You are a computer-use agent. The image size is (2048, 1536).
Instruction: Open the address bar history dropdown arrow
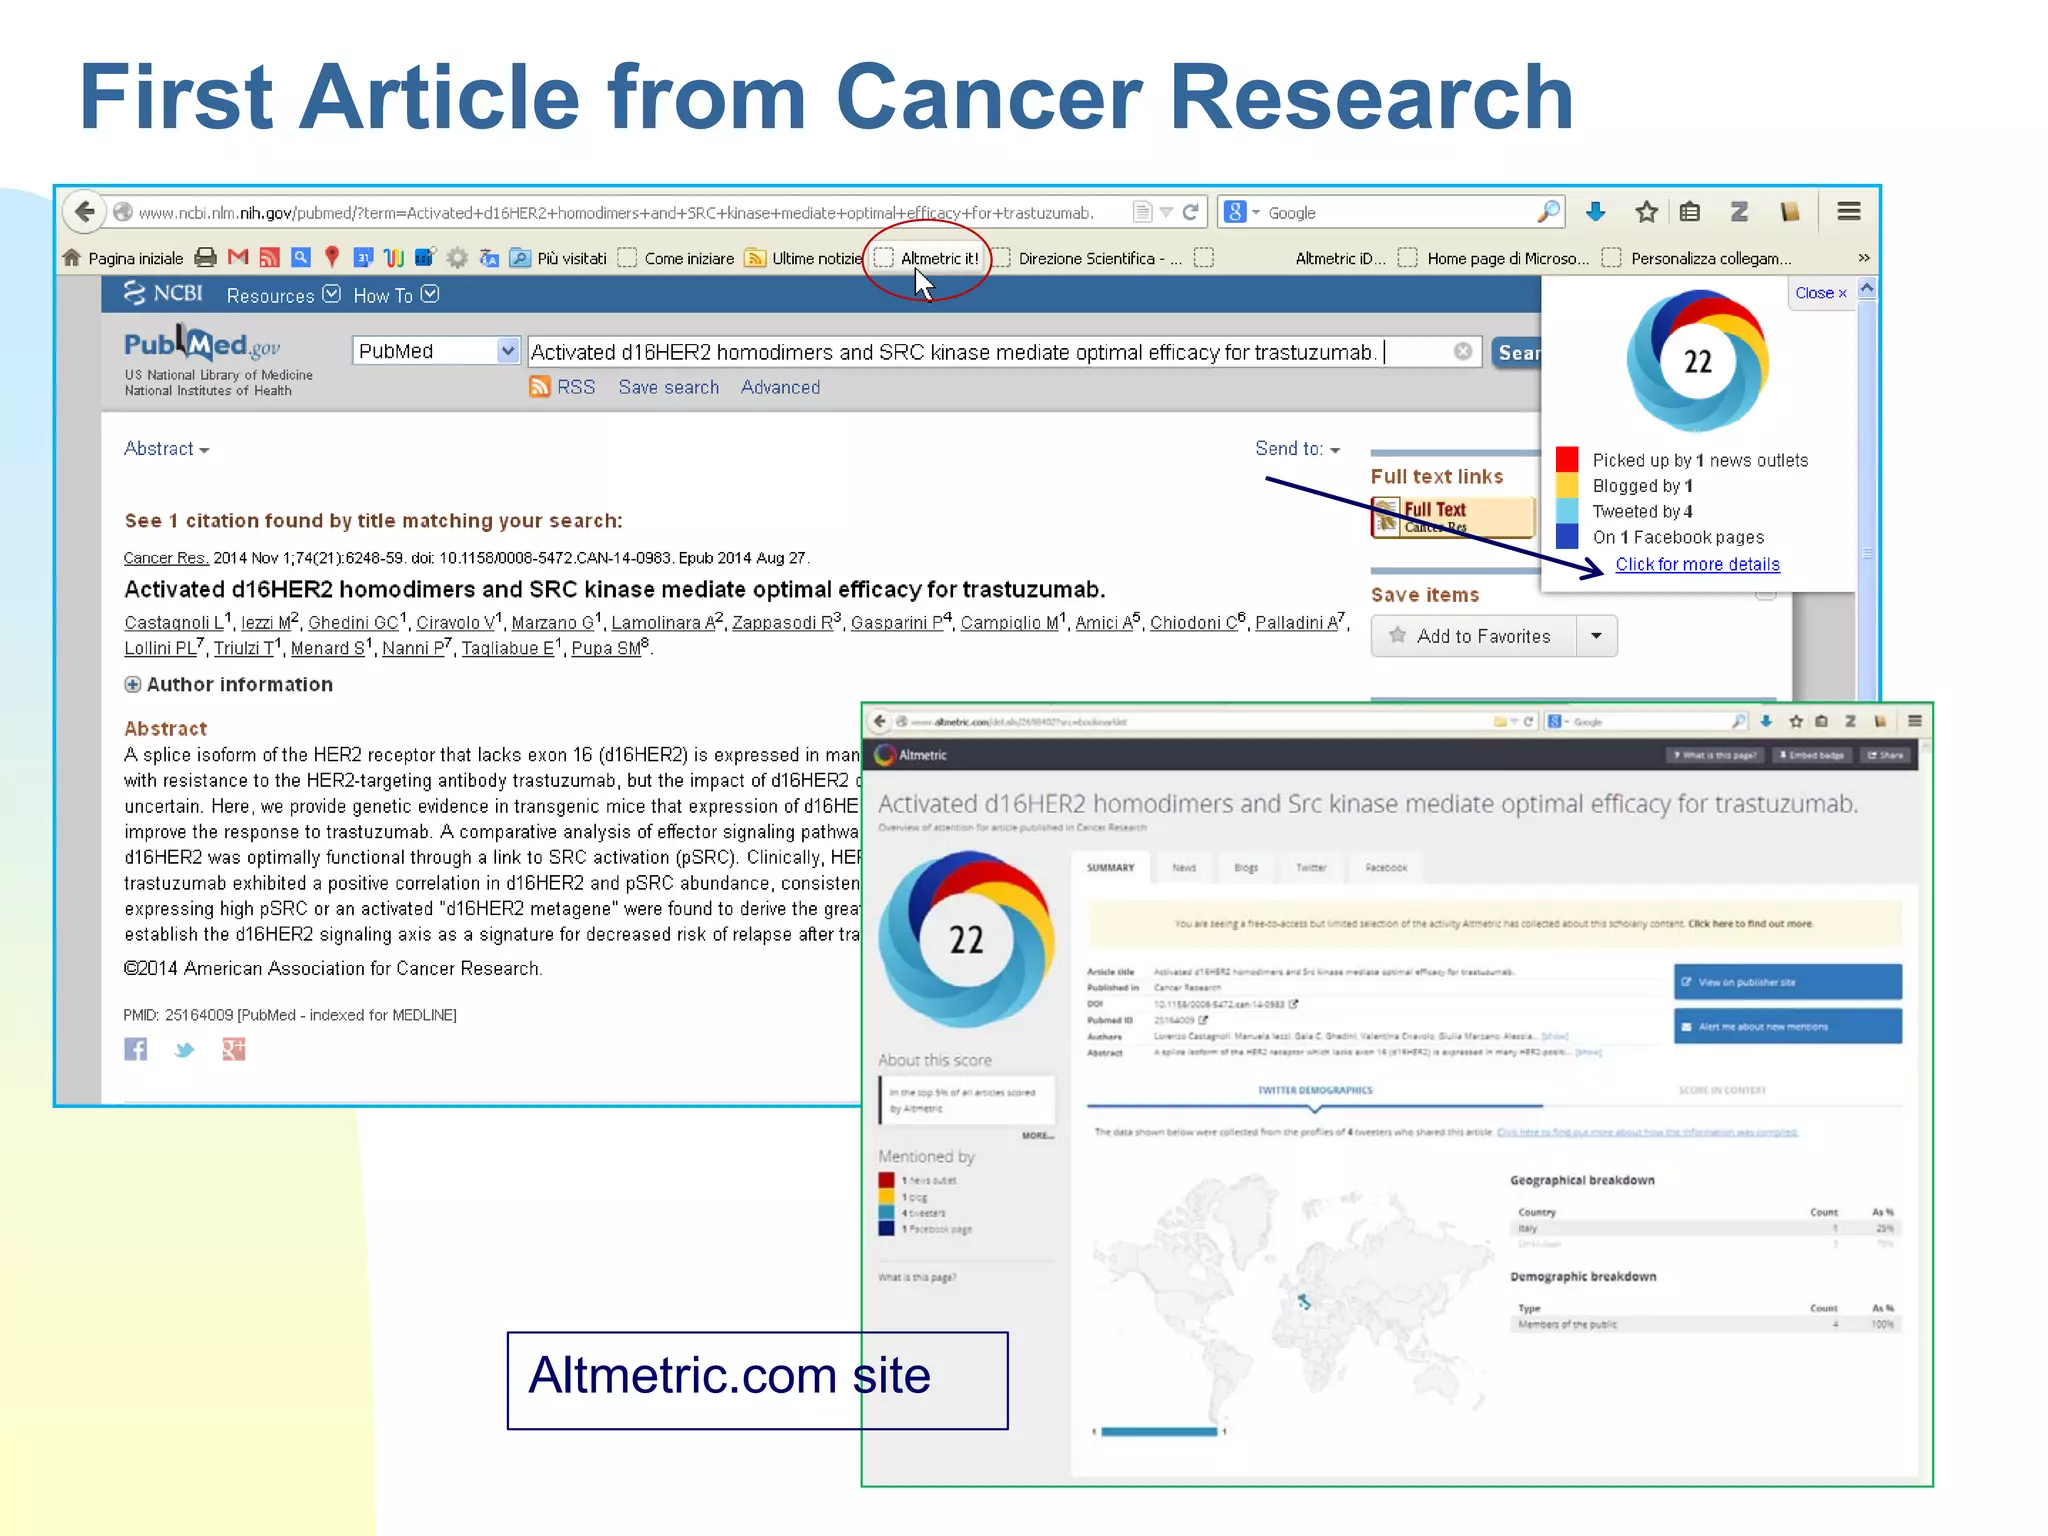[1166, 212]
